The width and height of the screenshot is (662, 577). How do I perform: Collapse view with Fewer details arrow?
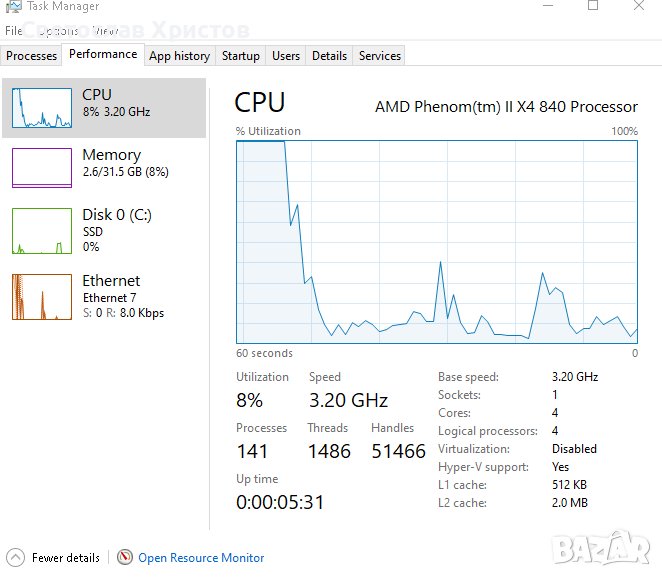point(15,558)
